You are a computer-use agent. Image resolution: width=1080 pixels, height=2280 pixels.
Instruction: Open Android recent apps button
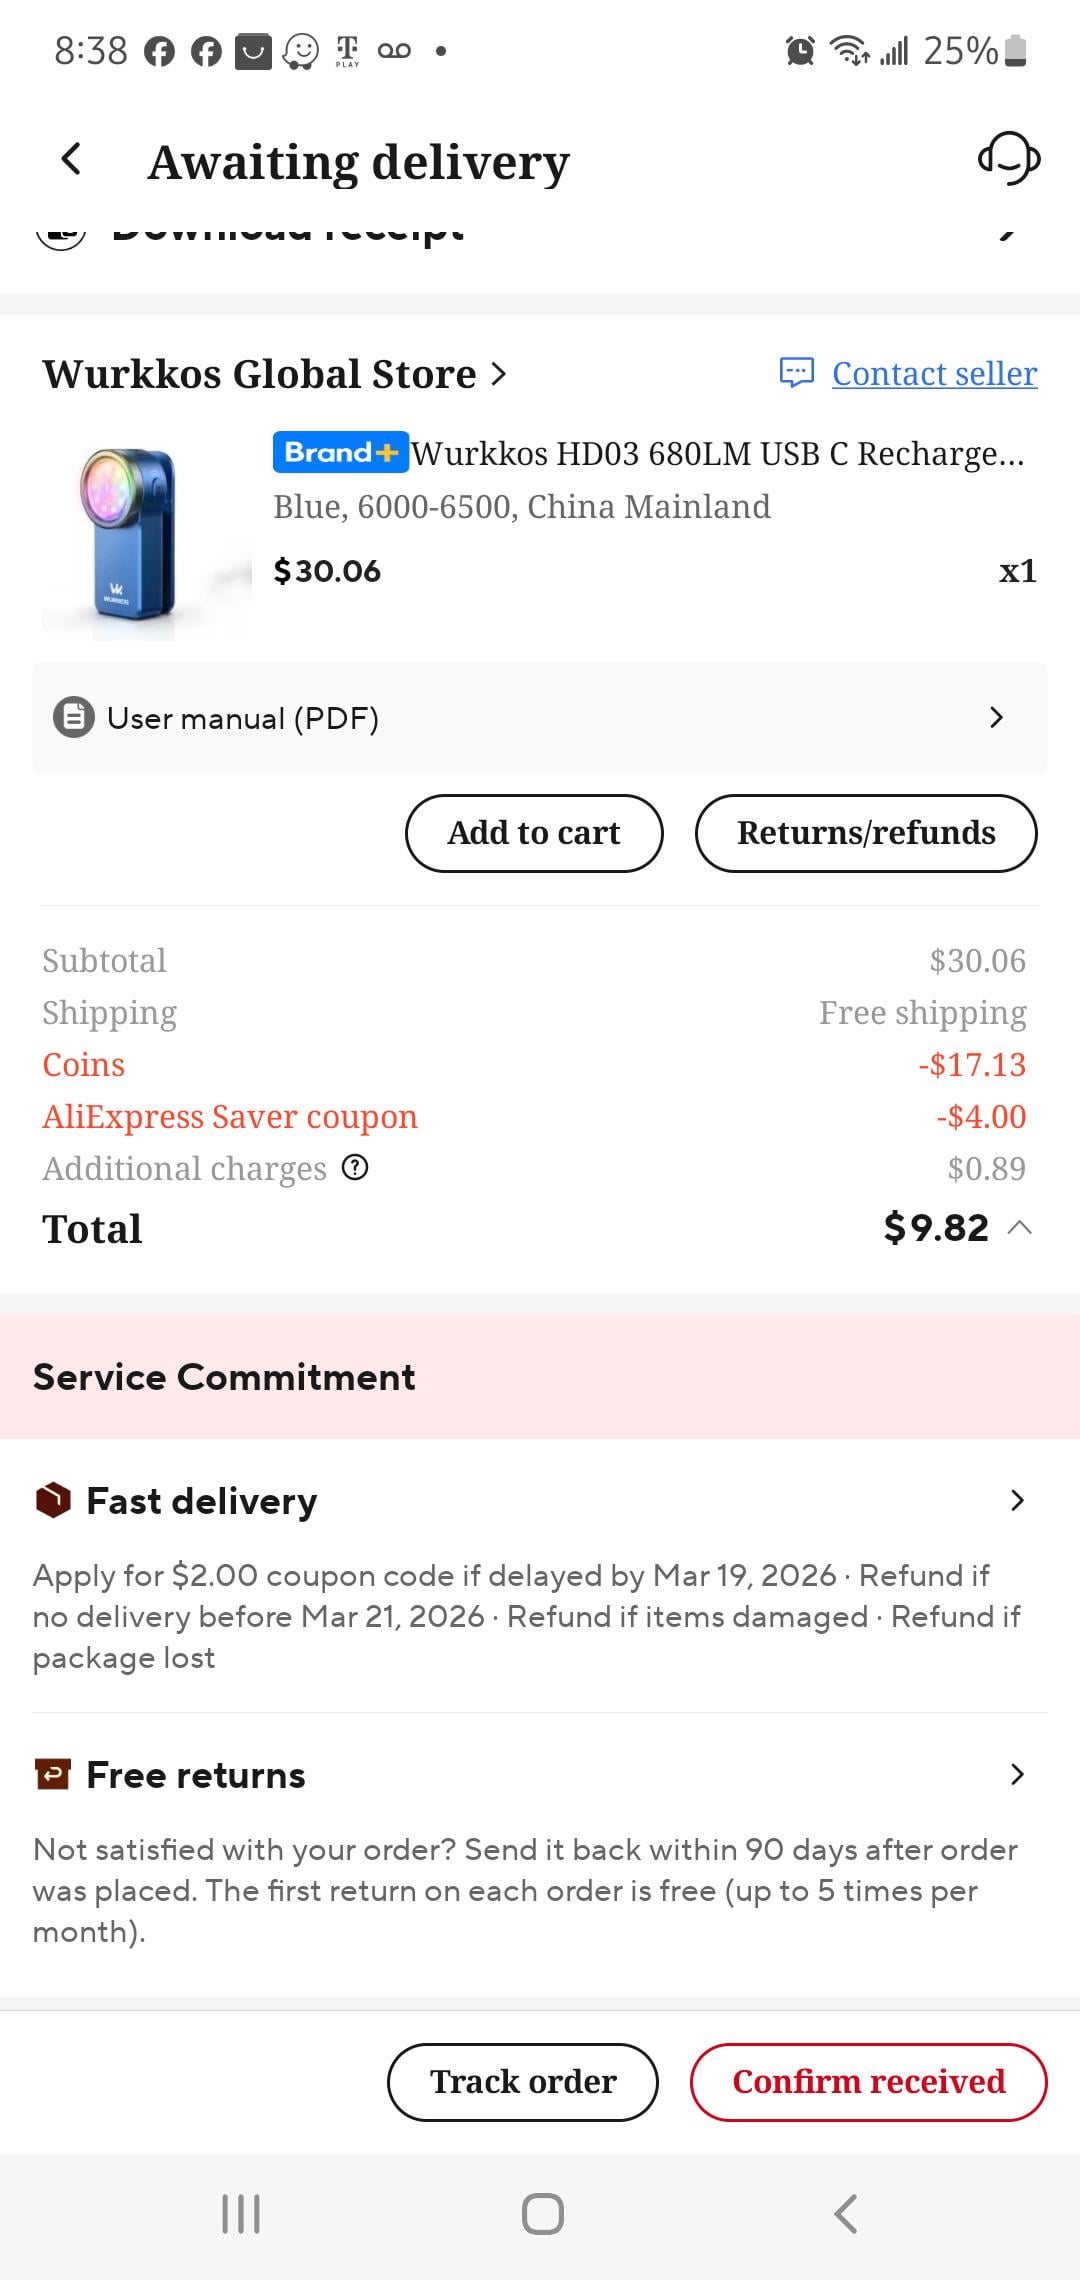241,2214
